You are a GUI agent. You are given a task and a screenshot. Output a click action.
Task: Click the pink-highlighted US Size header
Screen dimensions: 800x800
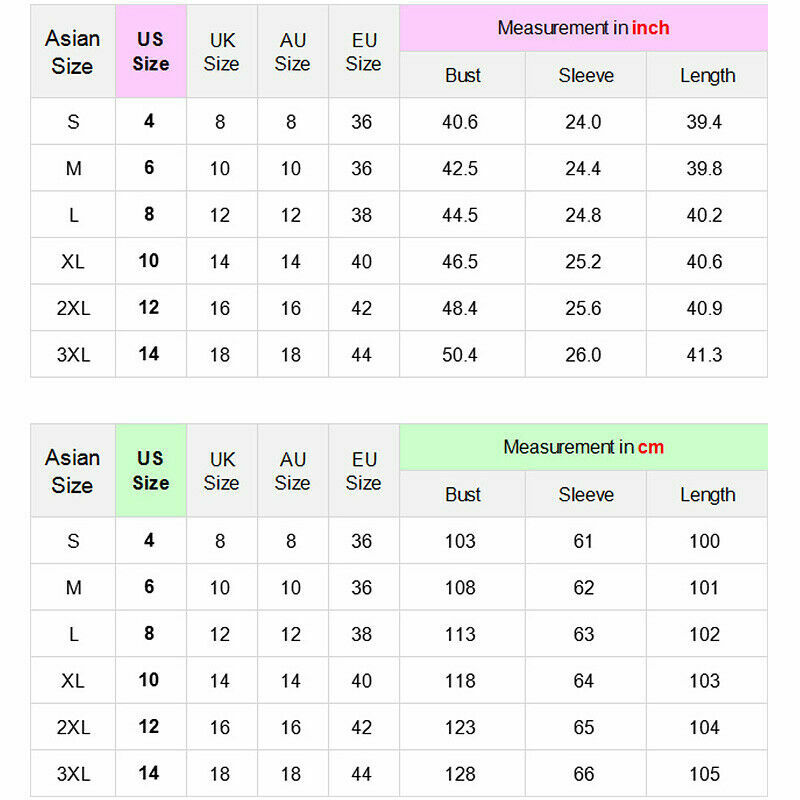click(x=150, y=51)
